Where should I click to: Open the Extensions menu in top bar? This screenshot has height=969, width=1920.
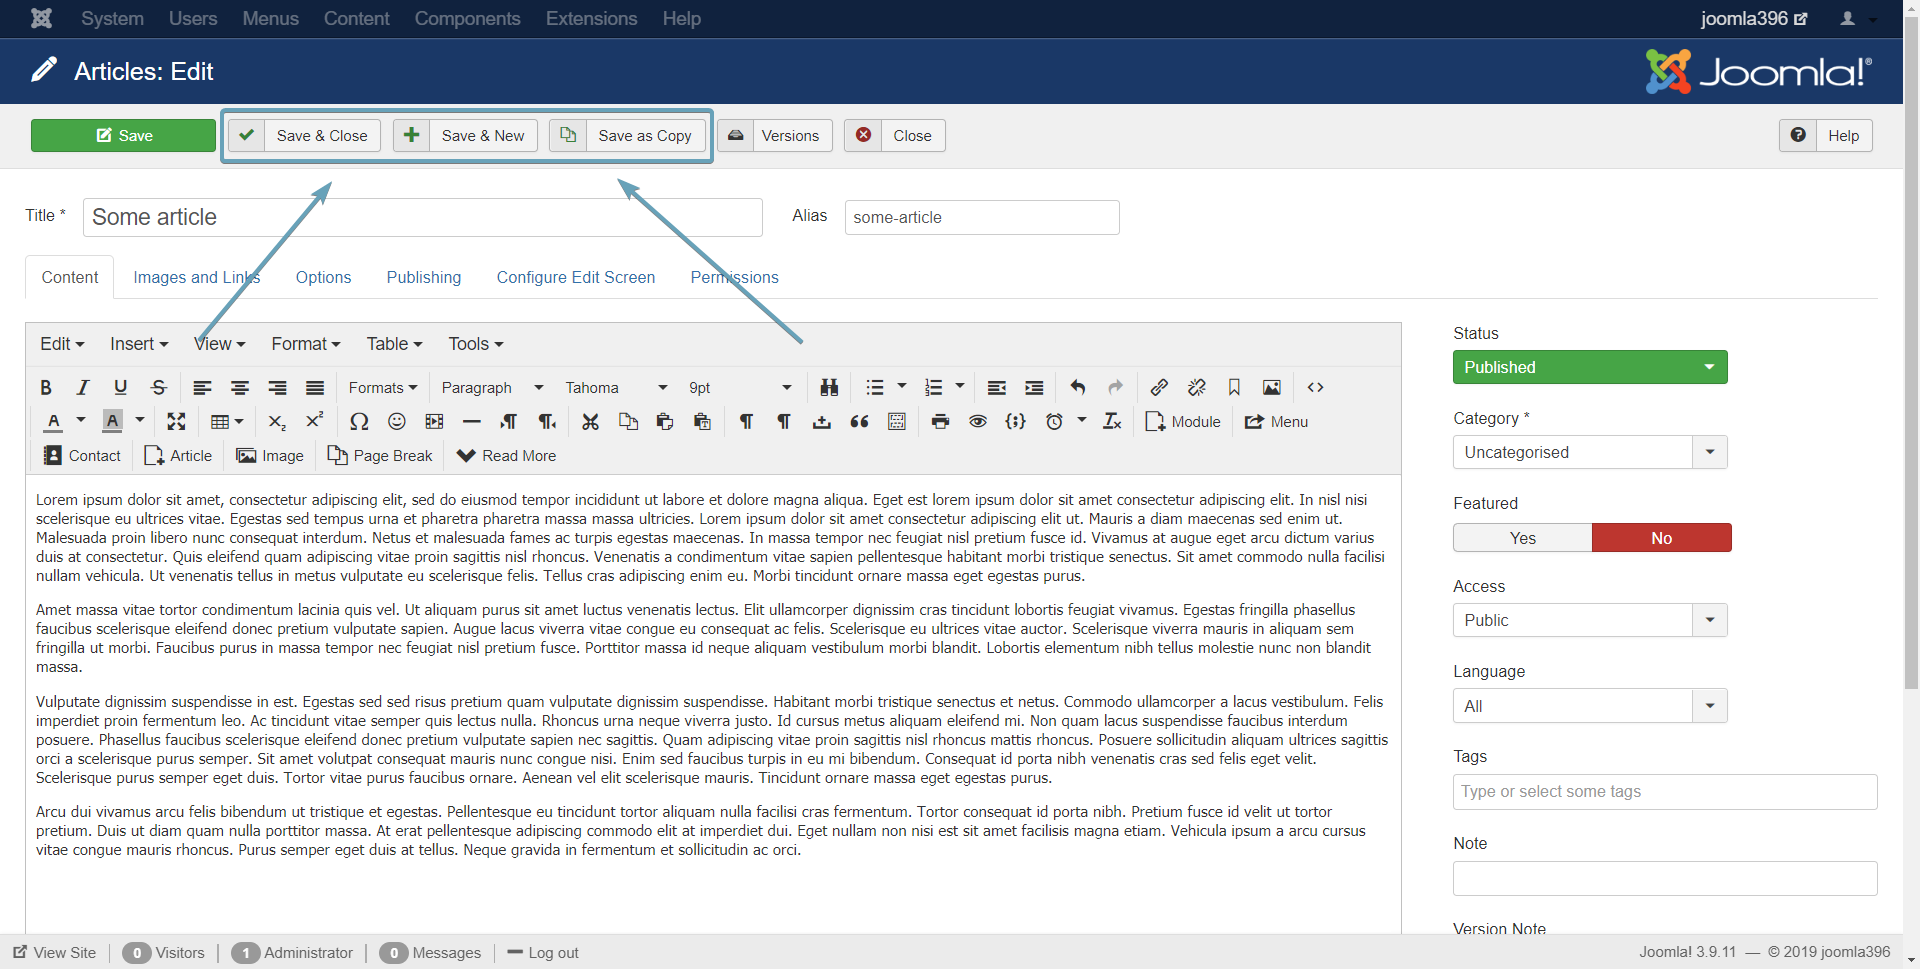[591, 19]
